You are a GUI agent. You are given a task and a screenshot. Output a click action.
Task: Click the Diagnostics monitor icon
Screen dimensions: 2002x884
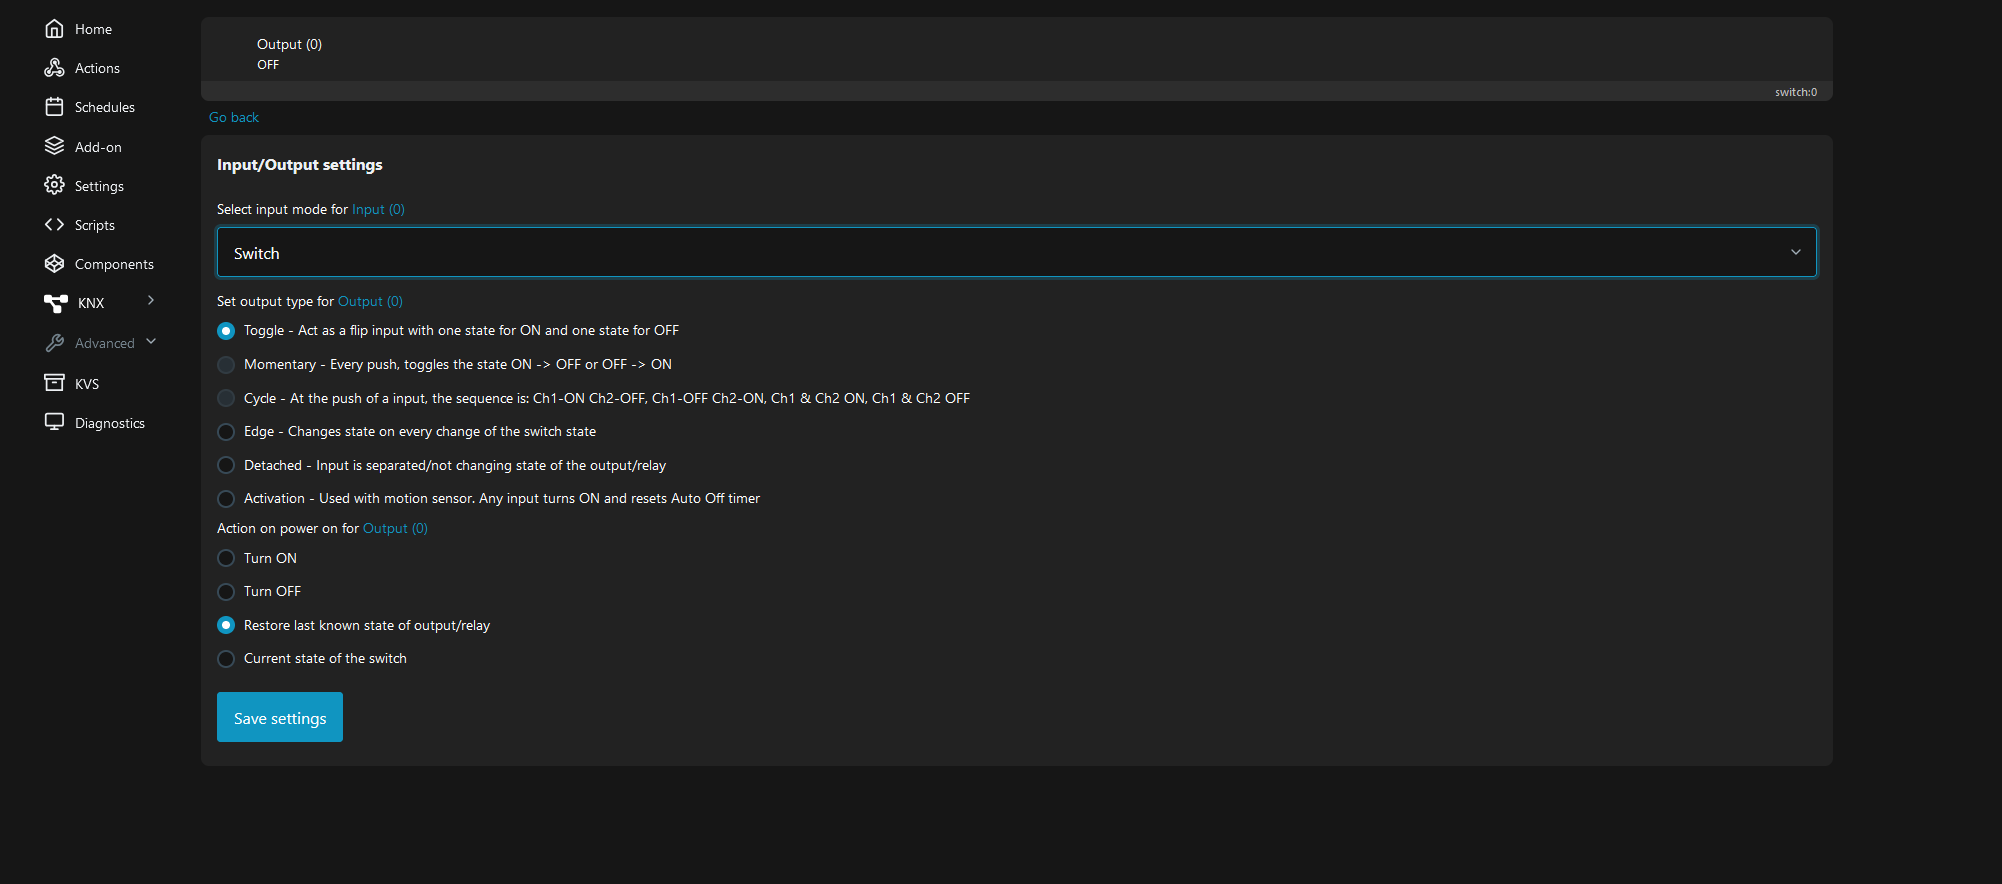54,422
